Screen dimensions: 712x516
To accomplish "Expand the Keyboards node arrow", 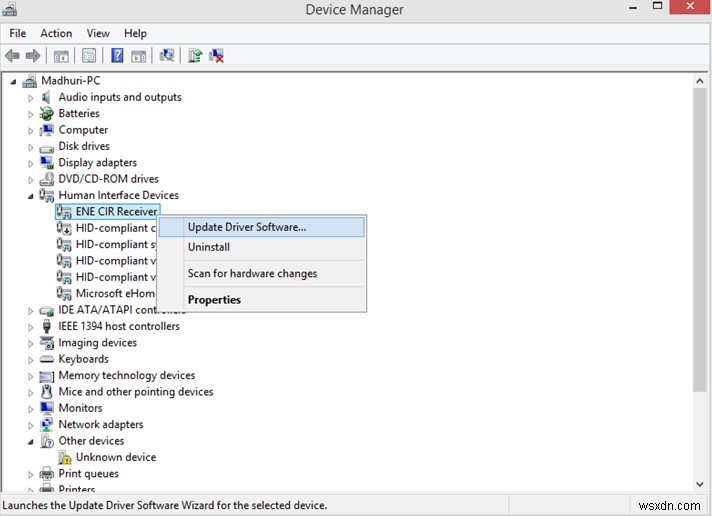I will [30, 360].
